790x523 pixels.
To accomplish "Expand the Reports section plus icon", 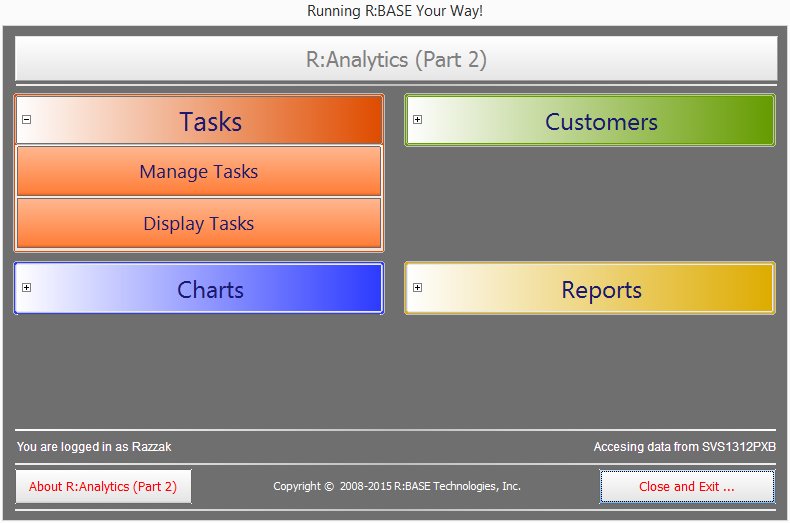I will point(417,288).
